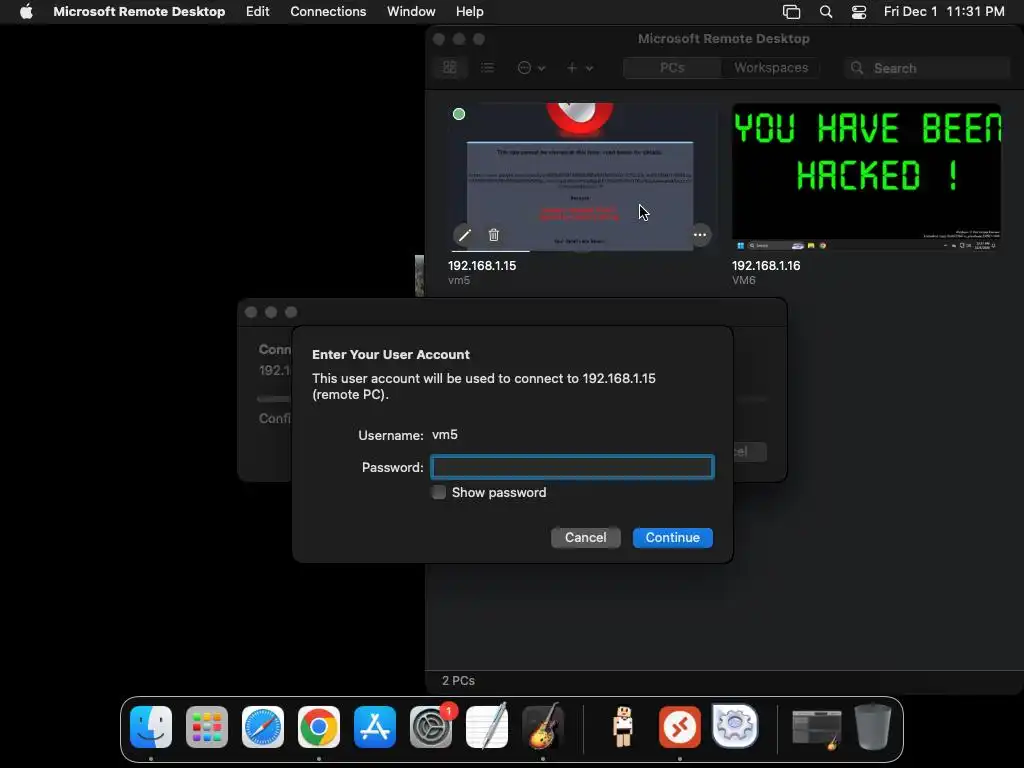Open the Window menu
Image resolution: width=1024 pixels, height=768 pixels.
coord(411,12)
